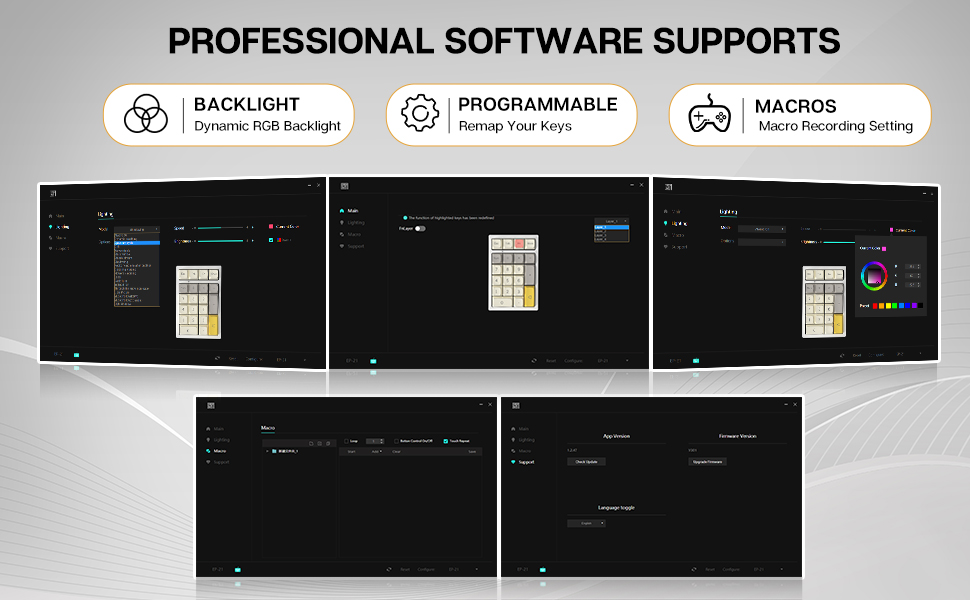Screen dimensions: 970x600
Task: Uncheck the Touch Repeat checkbox
Action: coord(445,441)
